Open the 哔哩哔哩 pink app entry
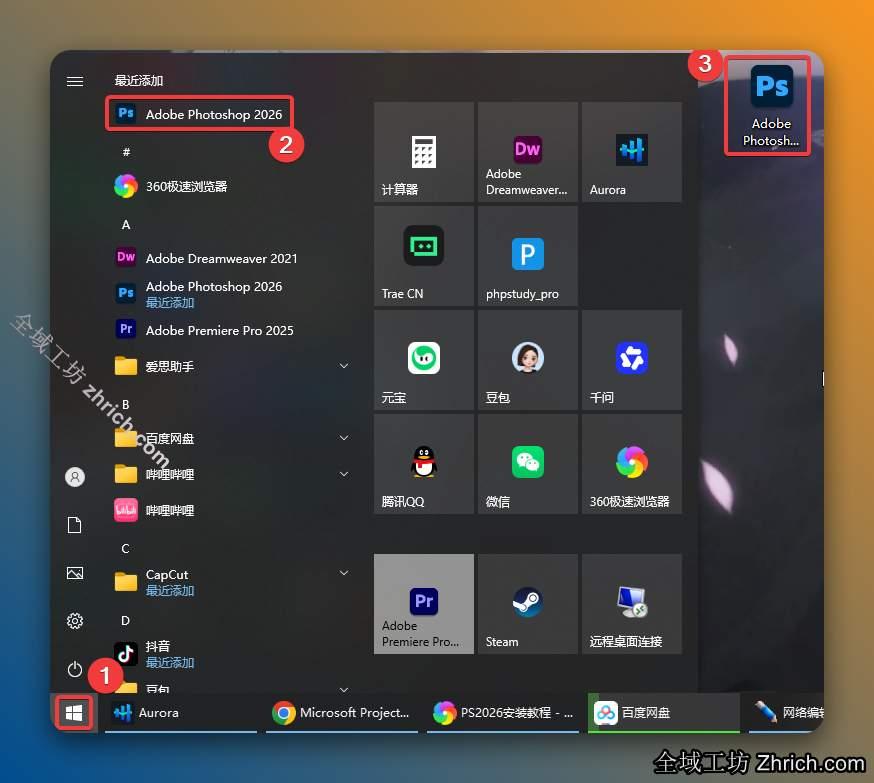 click(154, 510)
